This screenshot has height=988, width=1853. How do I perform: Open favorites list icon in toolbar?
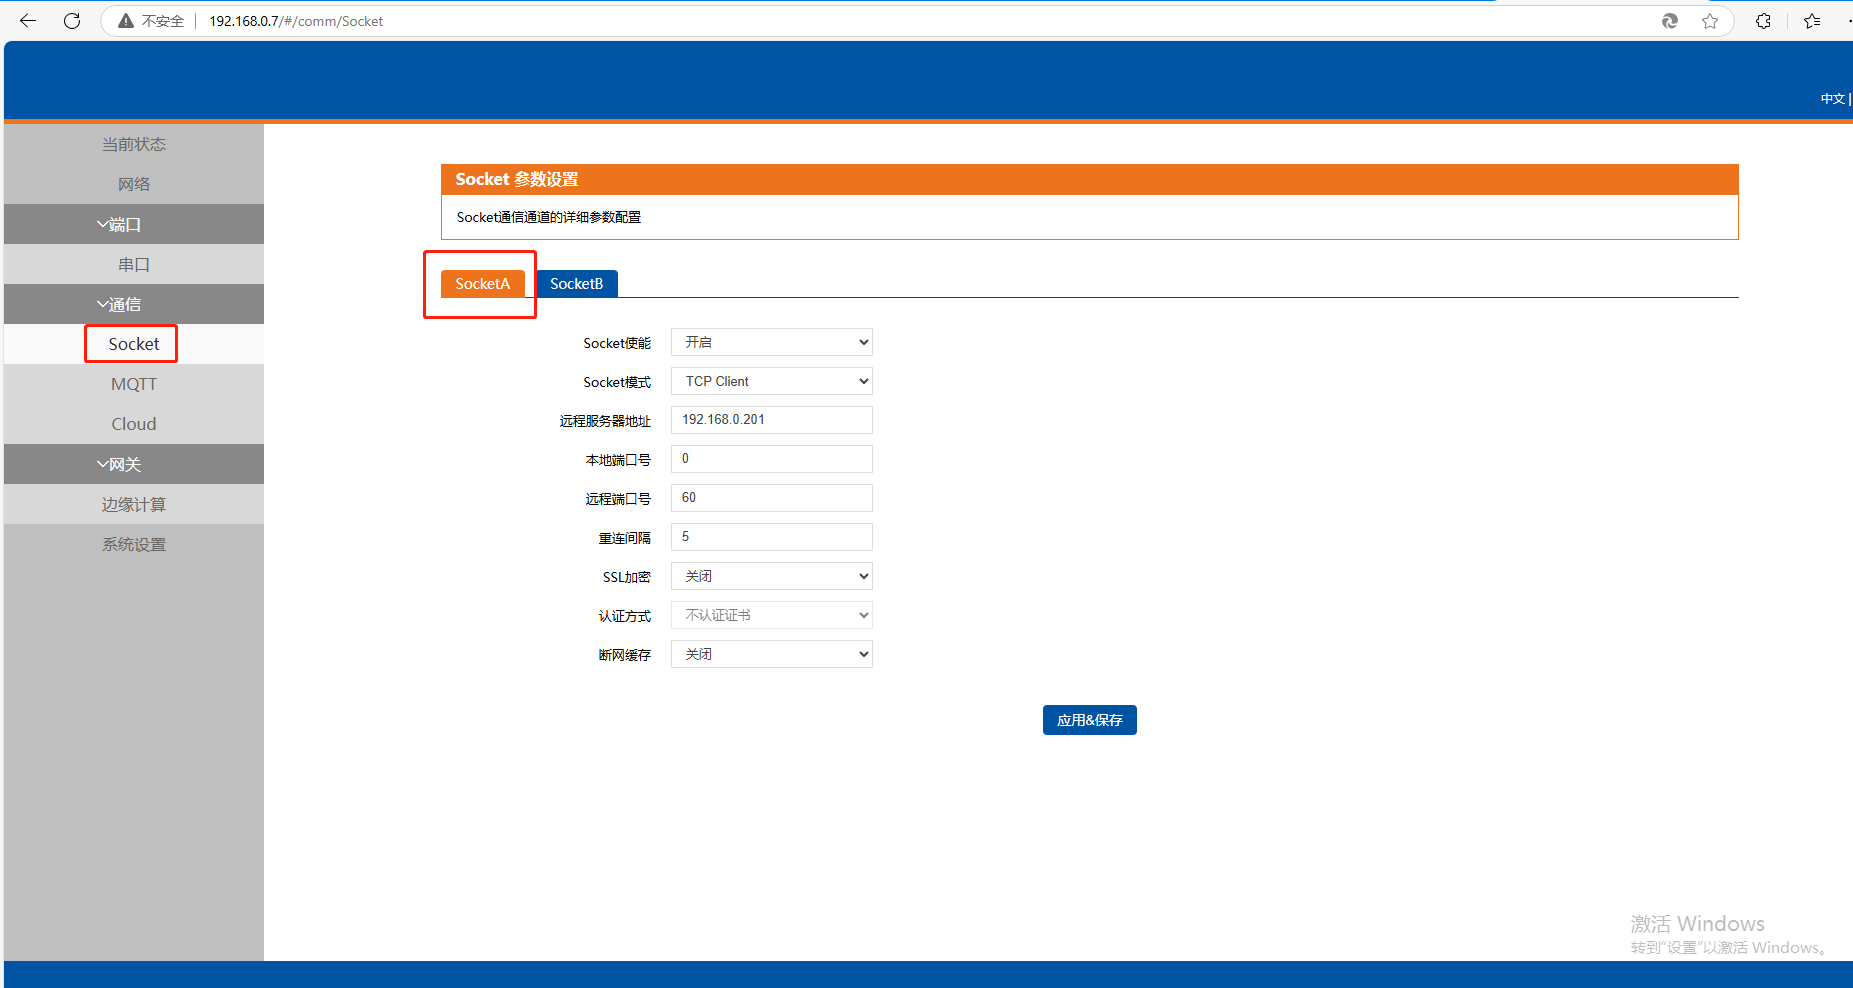pyautogui.click(x=1812, y=21)
